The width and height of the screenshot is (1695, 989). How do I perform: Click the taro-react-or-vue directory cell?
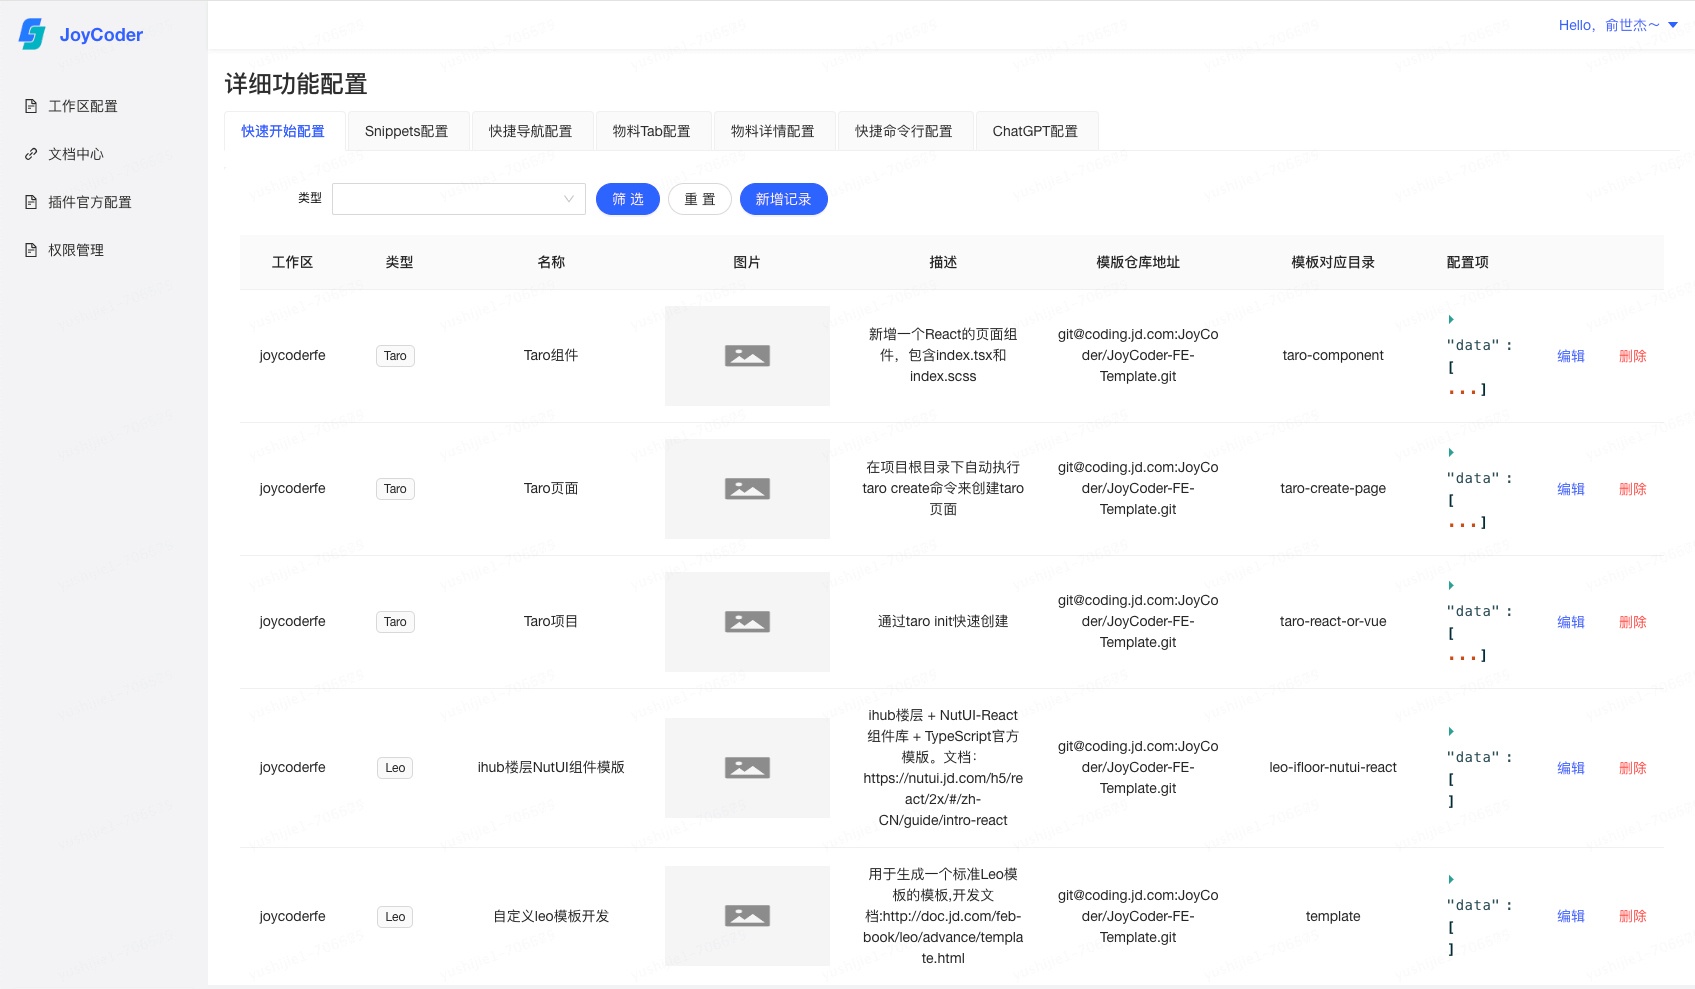1333,622
